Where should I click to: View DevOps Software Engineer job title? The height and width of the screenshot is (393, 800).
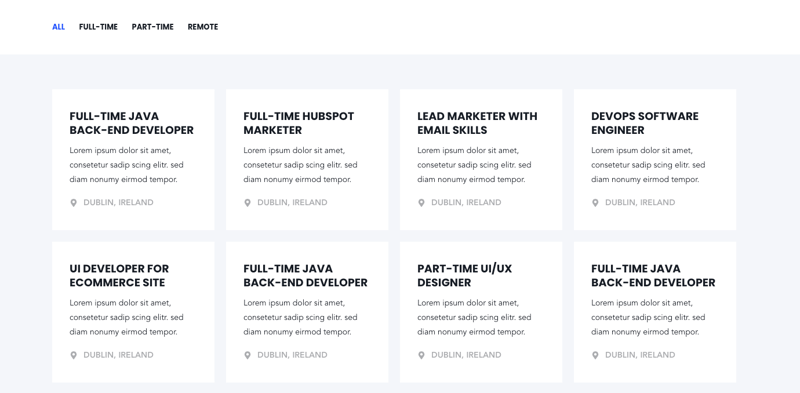645,123
